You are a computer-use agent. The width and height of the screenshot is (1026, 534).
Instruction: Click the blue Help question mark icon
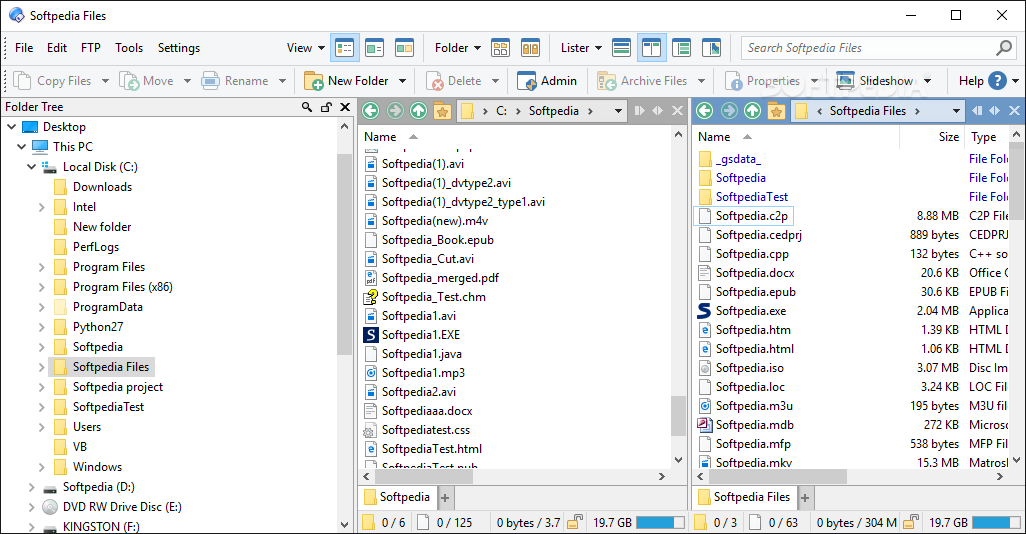(x=997, y=80)
